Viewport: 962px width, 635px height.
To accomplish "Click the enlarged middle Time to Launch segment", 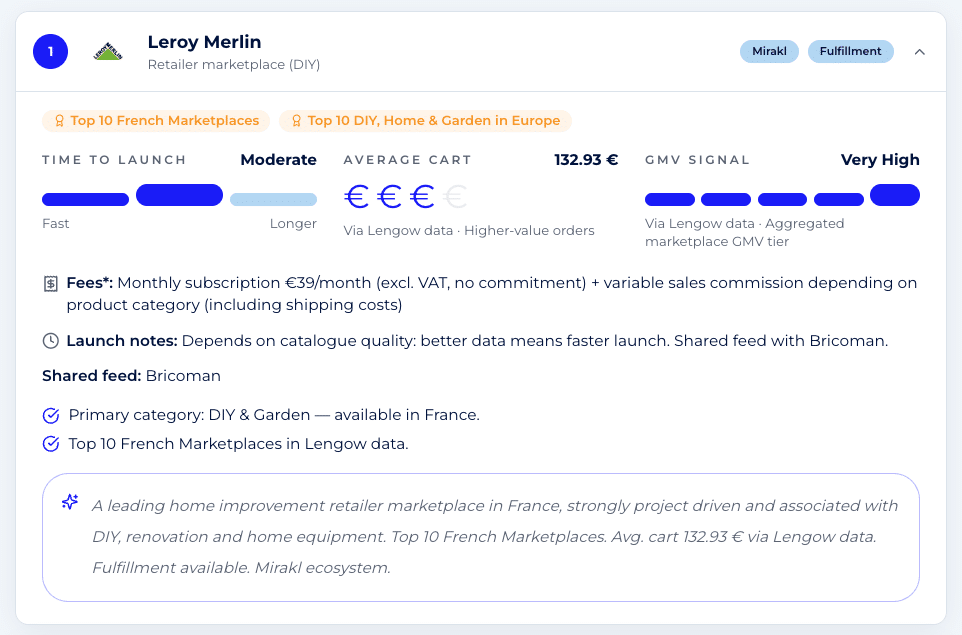I will pyautogui.click(x=179, y=195).
